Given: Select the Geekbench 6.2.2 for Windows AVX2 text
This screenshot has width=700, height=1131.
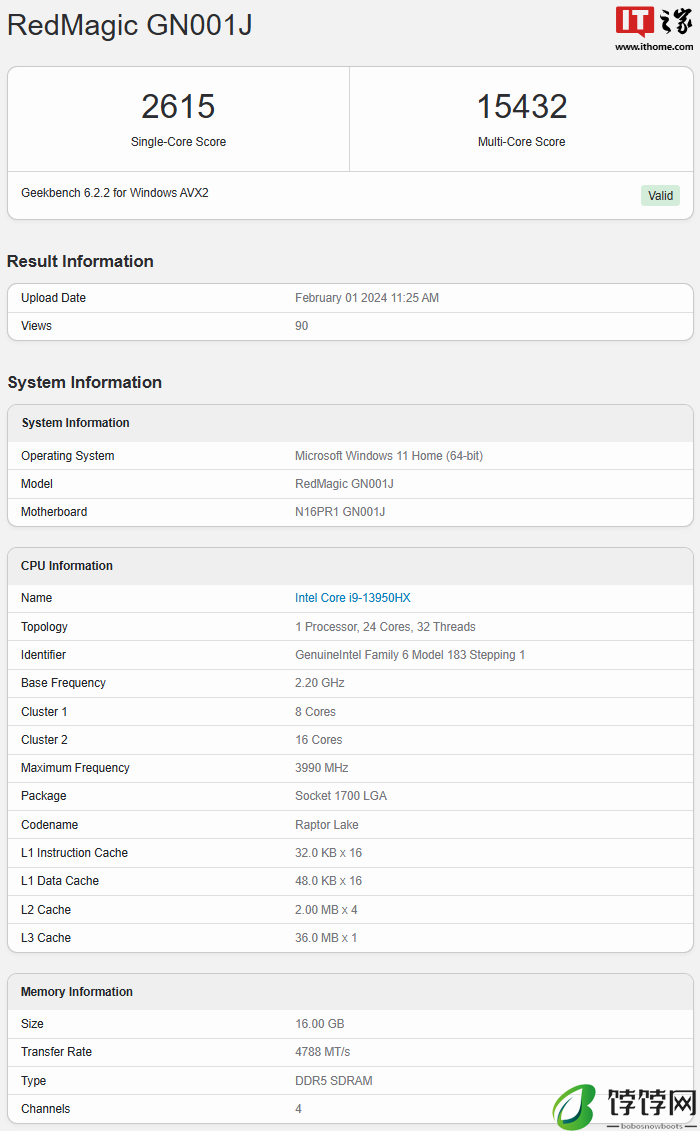Looking at the screenshot, I should point(115,193).
